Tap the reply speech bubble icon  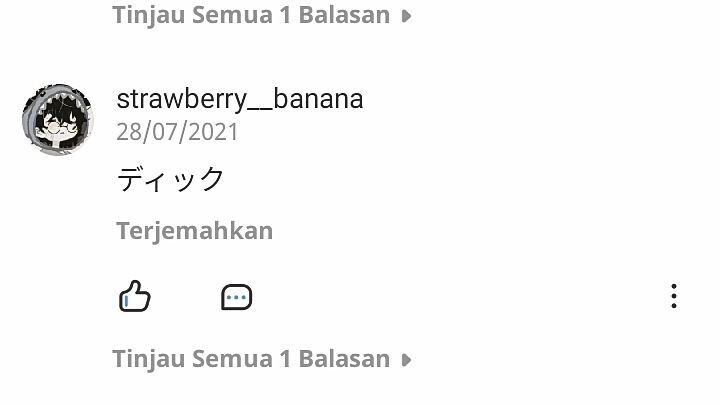coord(236,297)
